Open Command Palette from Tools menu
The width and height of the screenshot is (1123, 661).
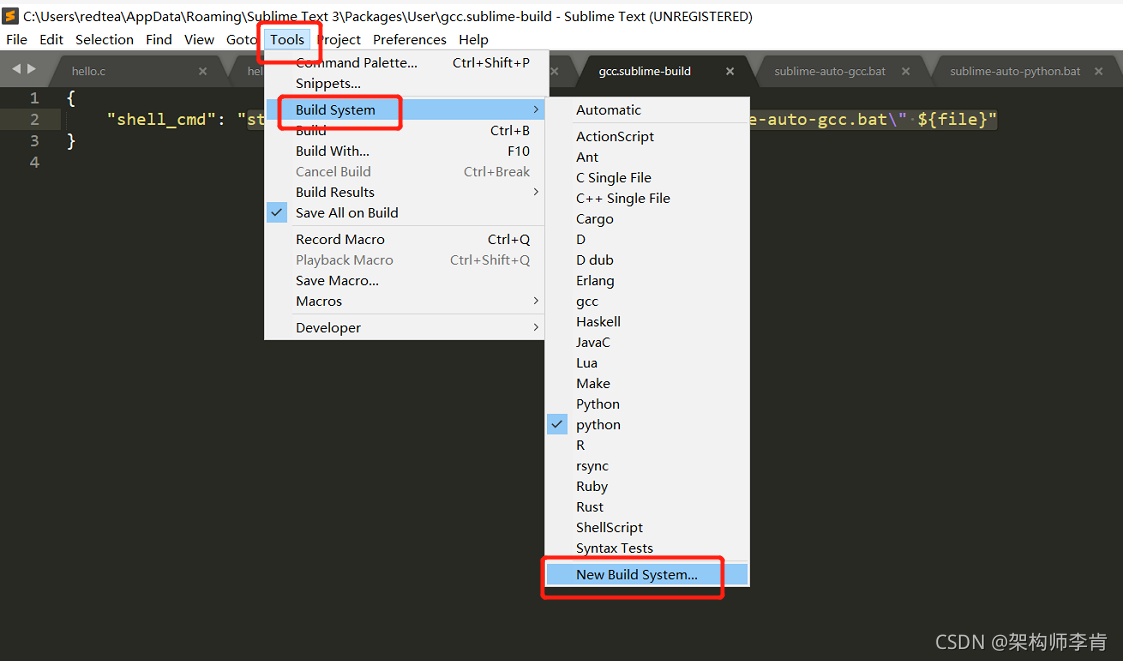tap(405, 62)
